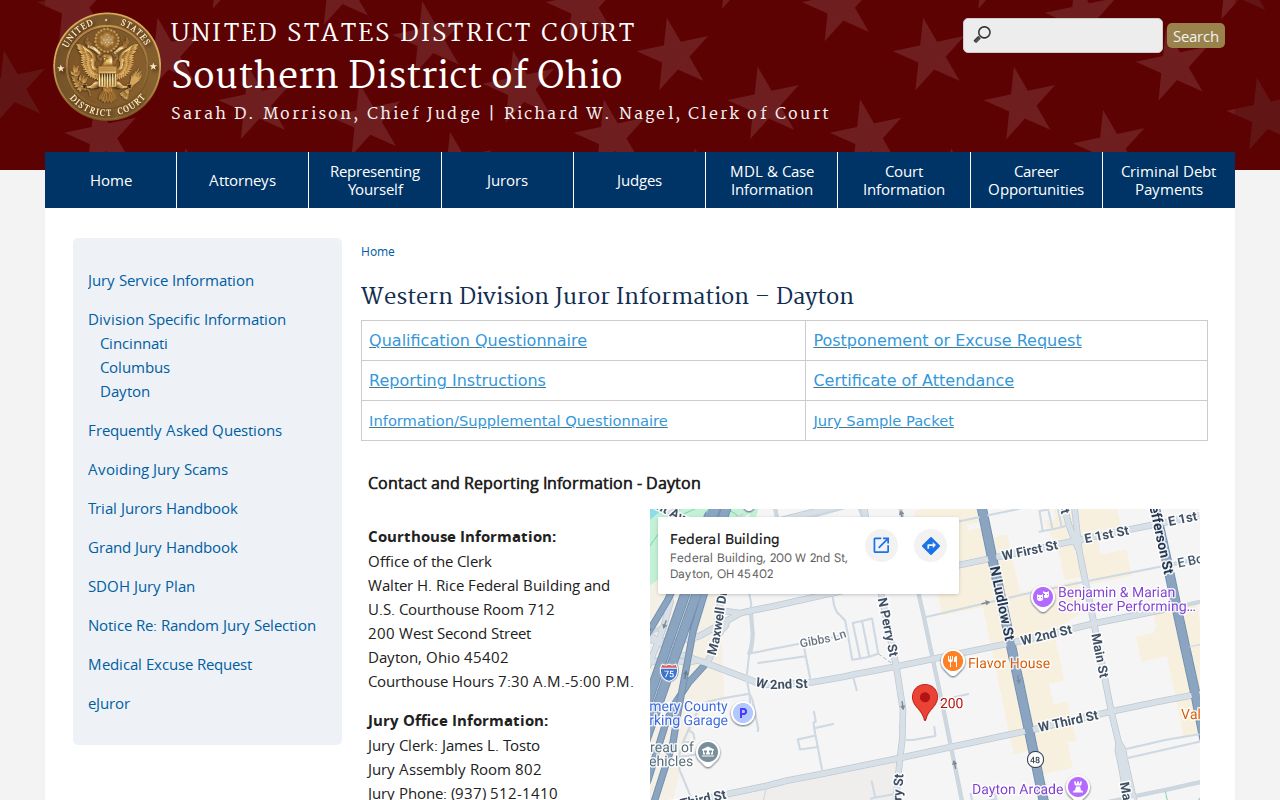Select Columbus in the sidebar

click(x=135, y=368)
